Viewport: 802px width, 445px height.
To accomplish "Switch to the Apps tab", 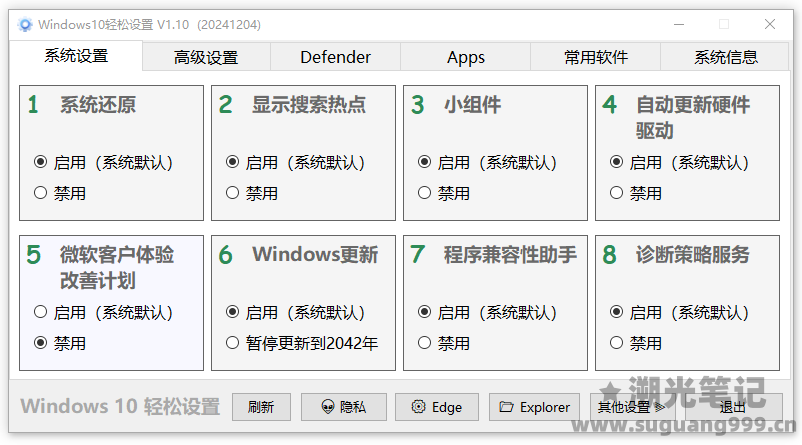I will point(465,57).
